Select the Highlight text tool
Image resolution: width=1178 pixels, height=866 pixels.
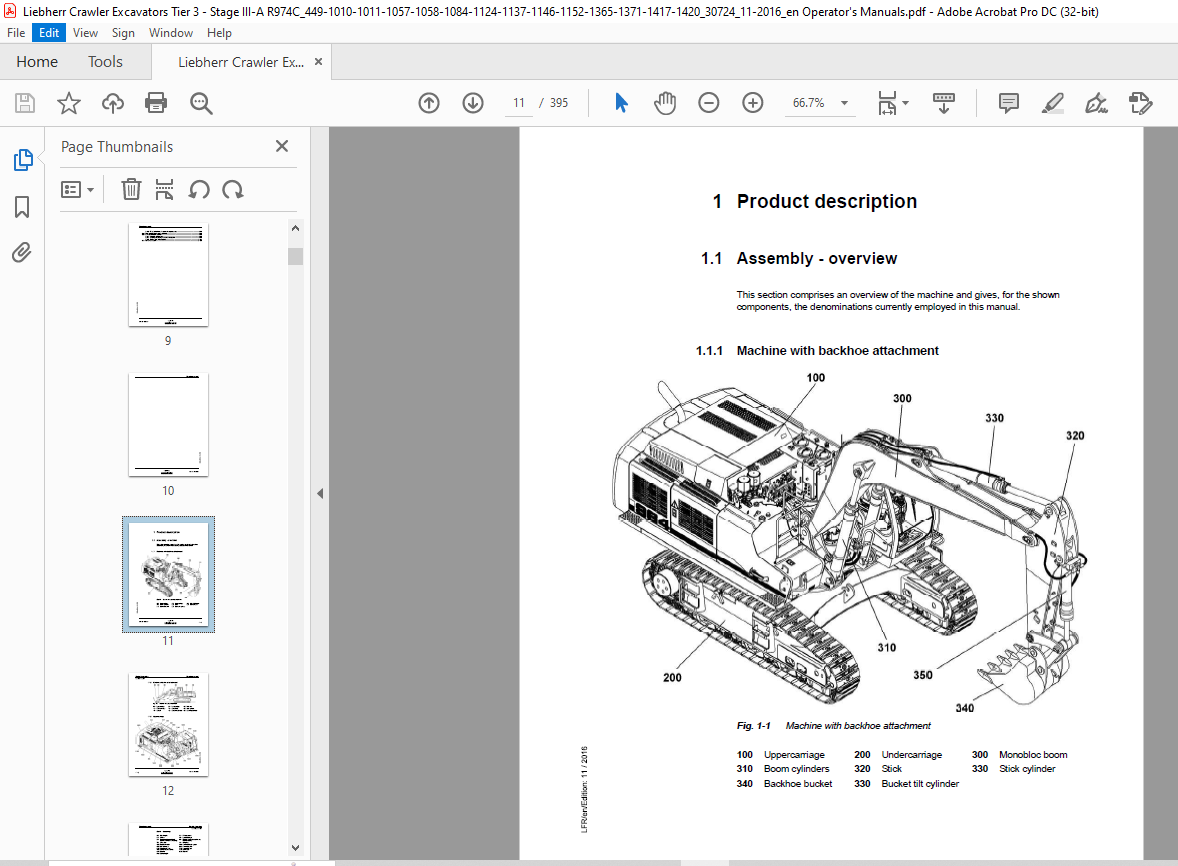point(1053,103)
